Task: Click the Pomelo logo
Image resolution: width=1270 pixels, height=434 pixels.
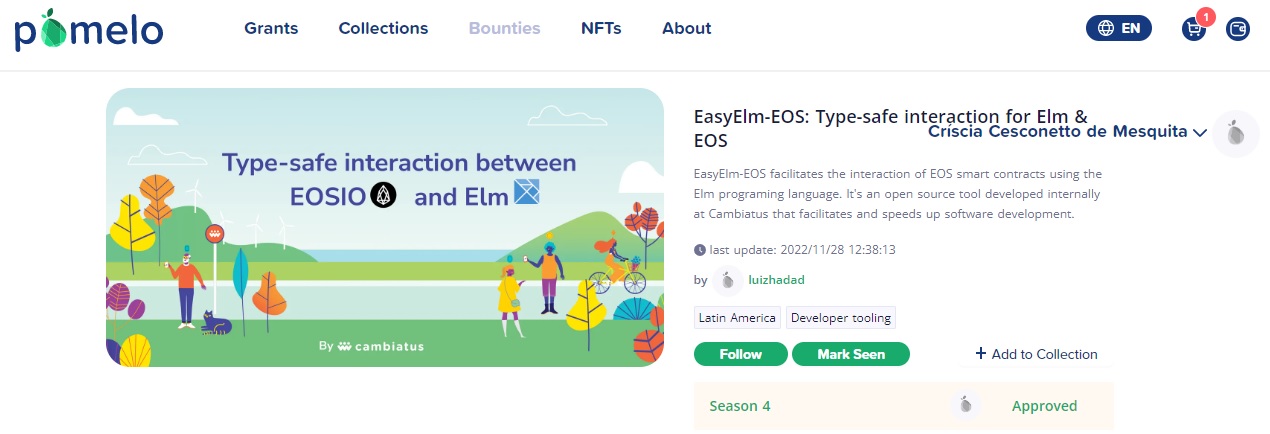Action: click(x=89, y=30)
